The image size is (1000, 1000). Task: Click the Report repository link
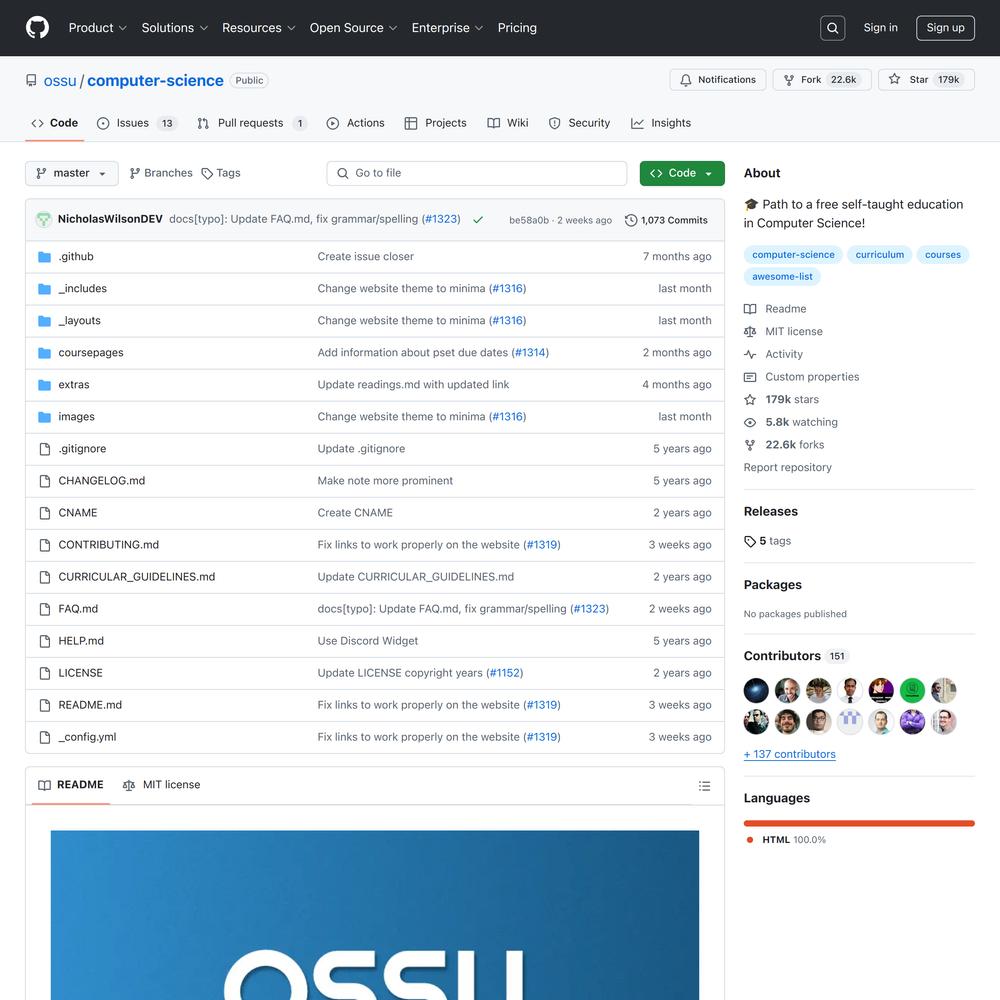pos(788,467)
